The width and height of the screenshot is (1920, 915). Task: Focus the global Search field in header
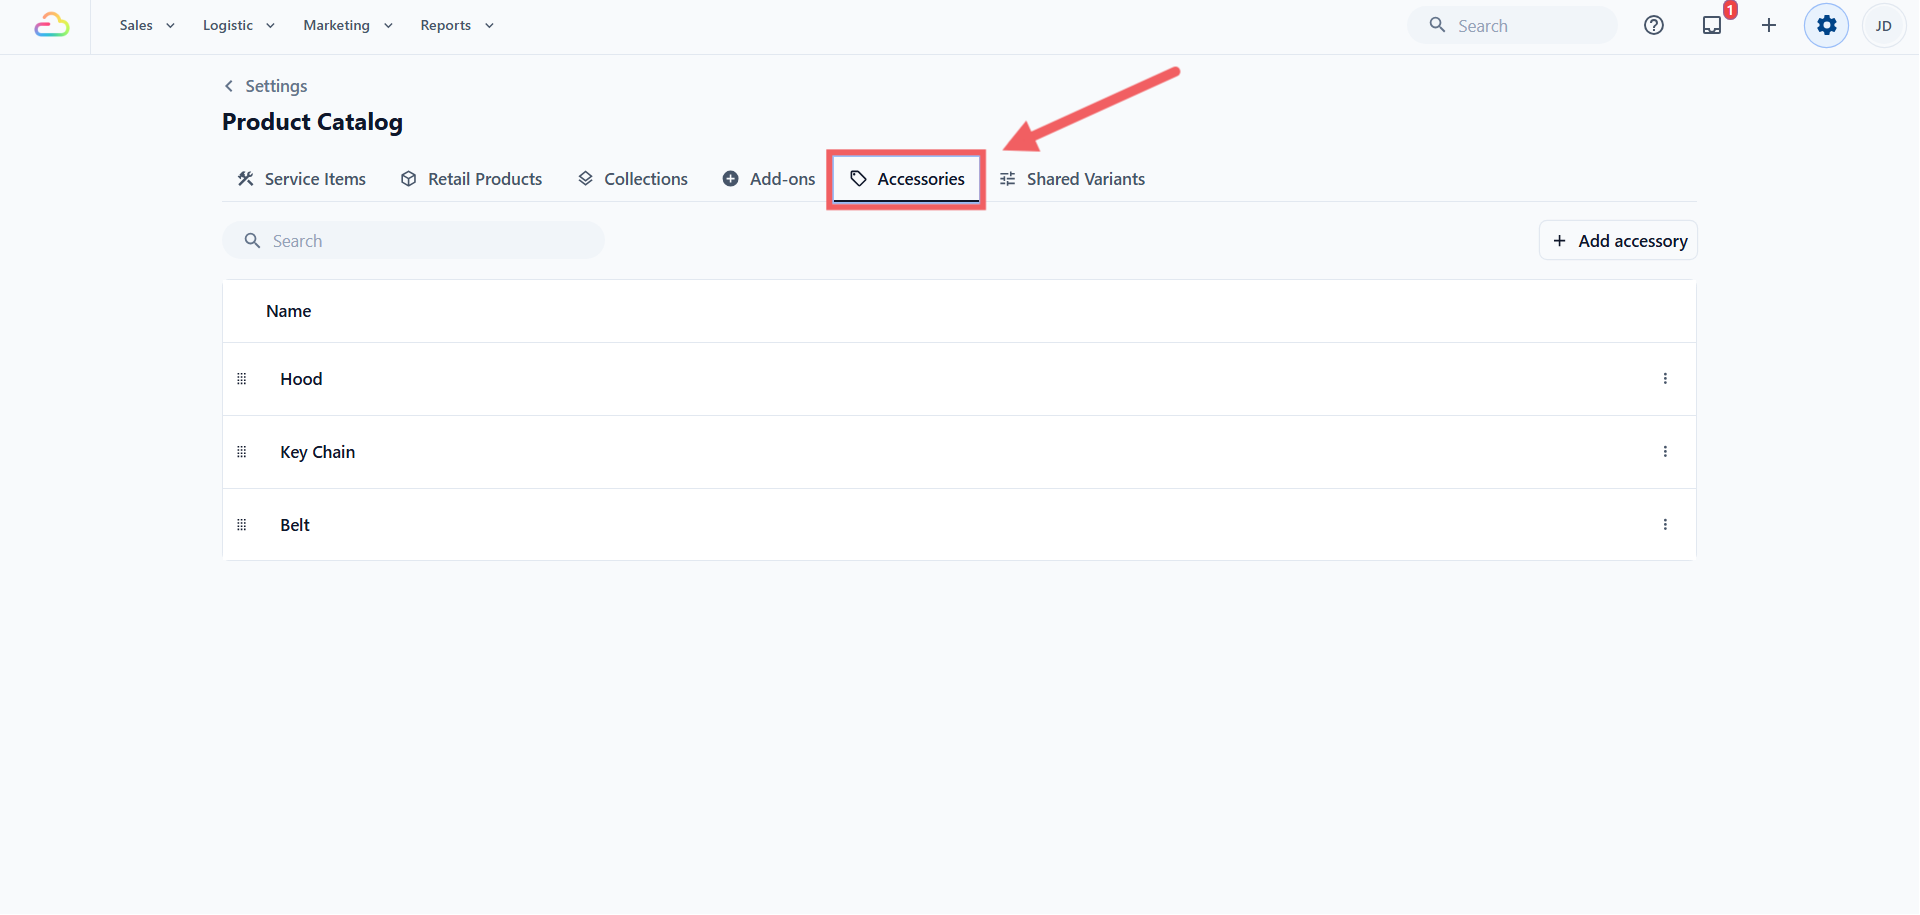click(x=1512, y=25)
